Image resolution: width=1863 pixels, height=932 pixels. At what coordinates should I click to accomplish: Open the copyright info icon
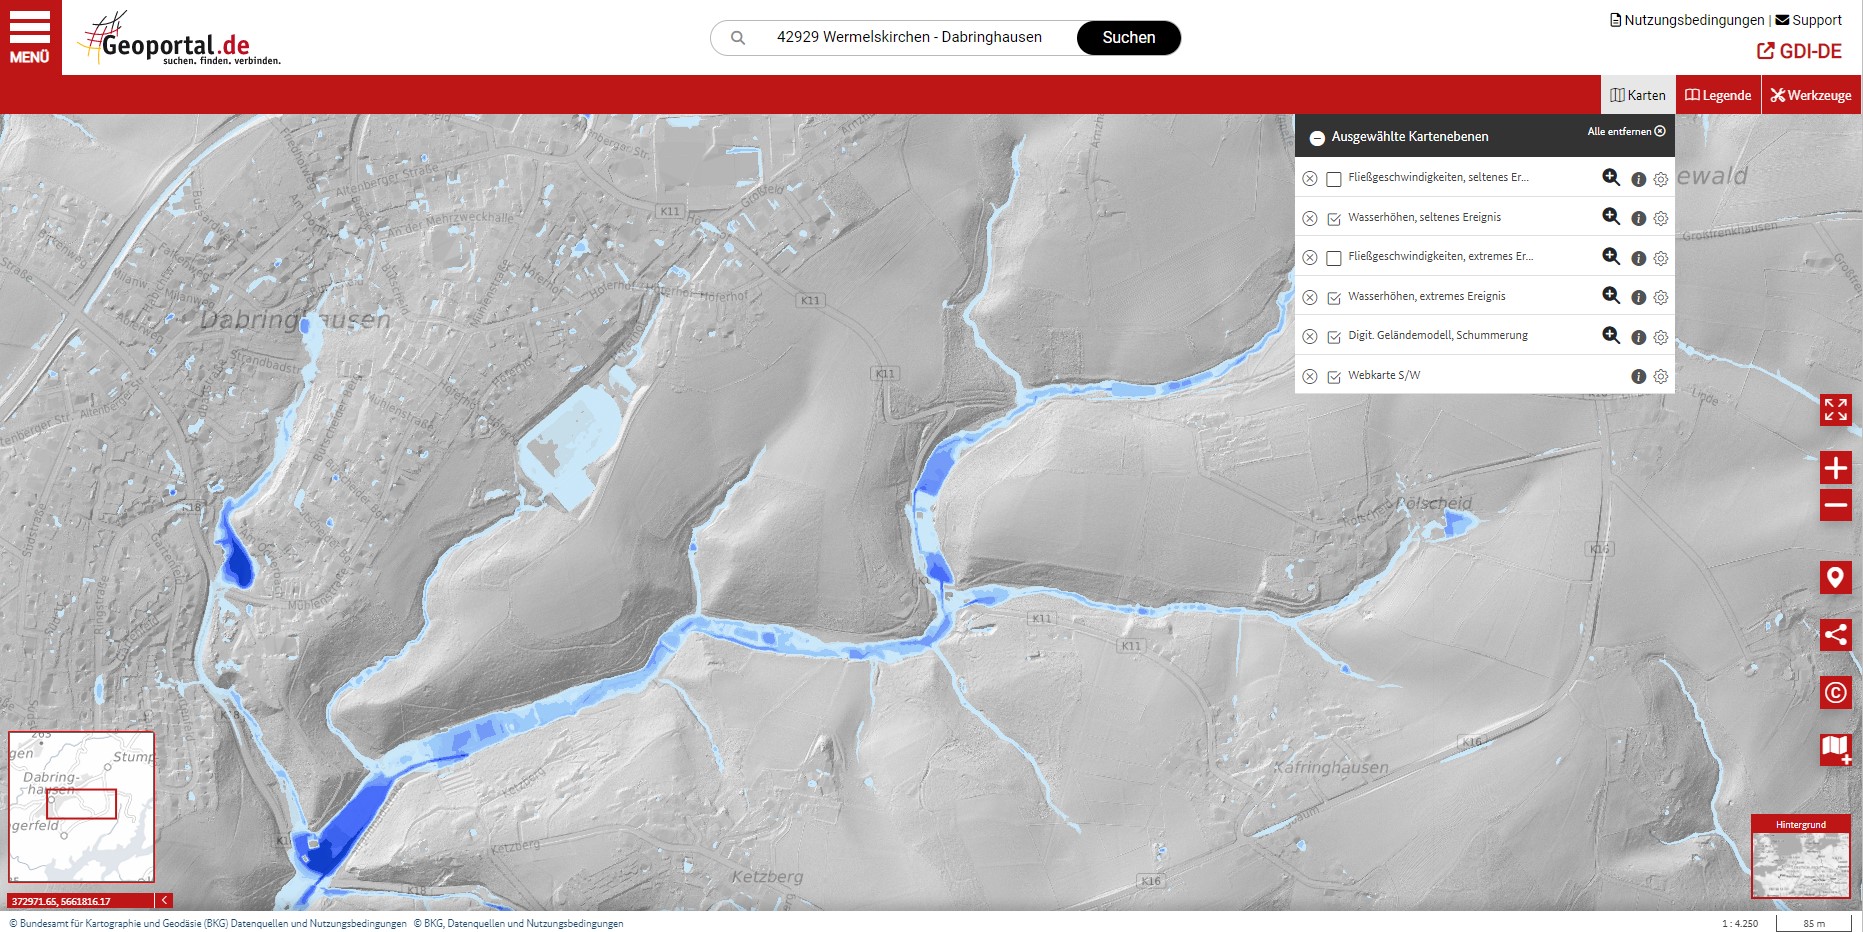[x=1835, y=692]
